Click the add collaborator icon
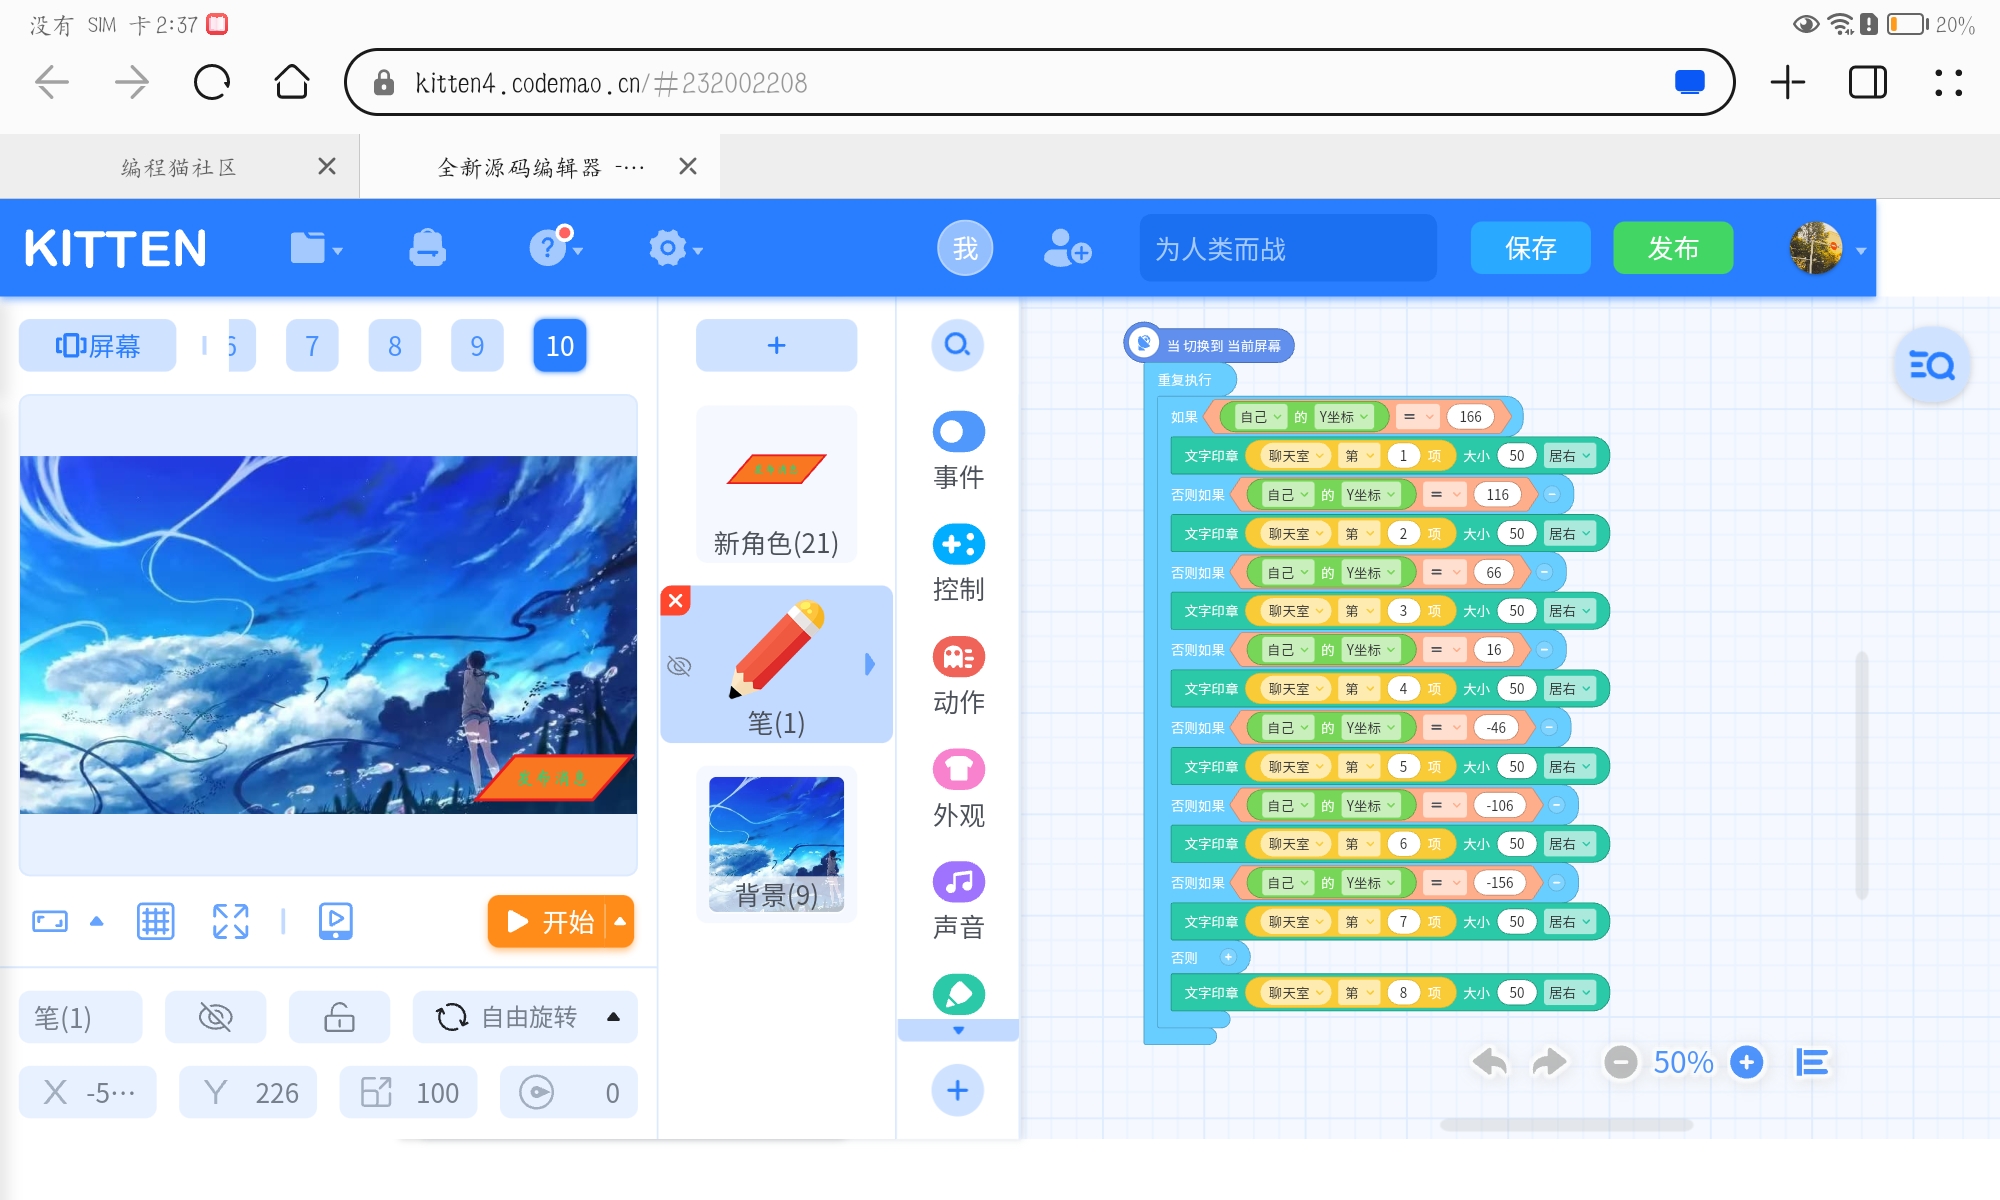The image size is (2000, 1200). coord(1067,248)
